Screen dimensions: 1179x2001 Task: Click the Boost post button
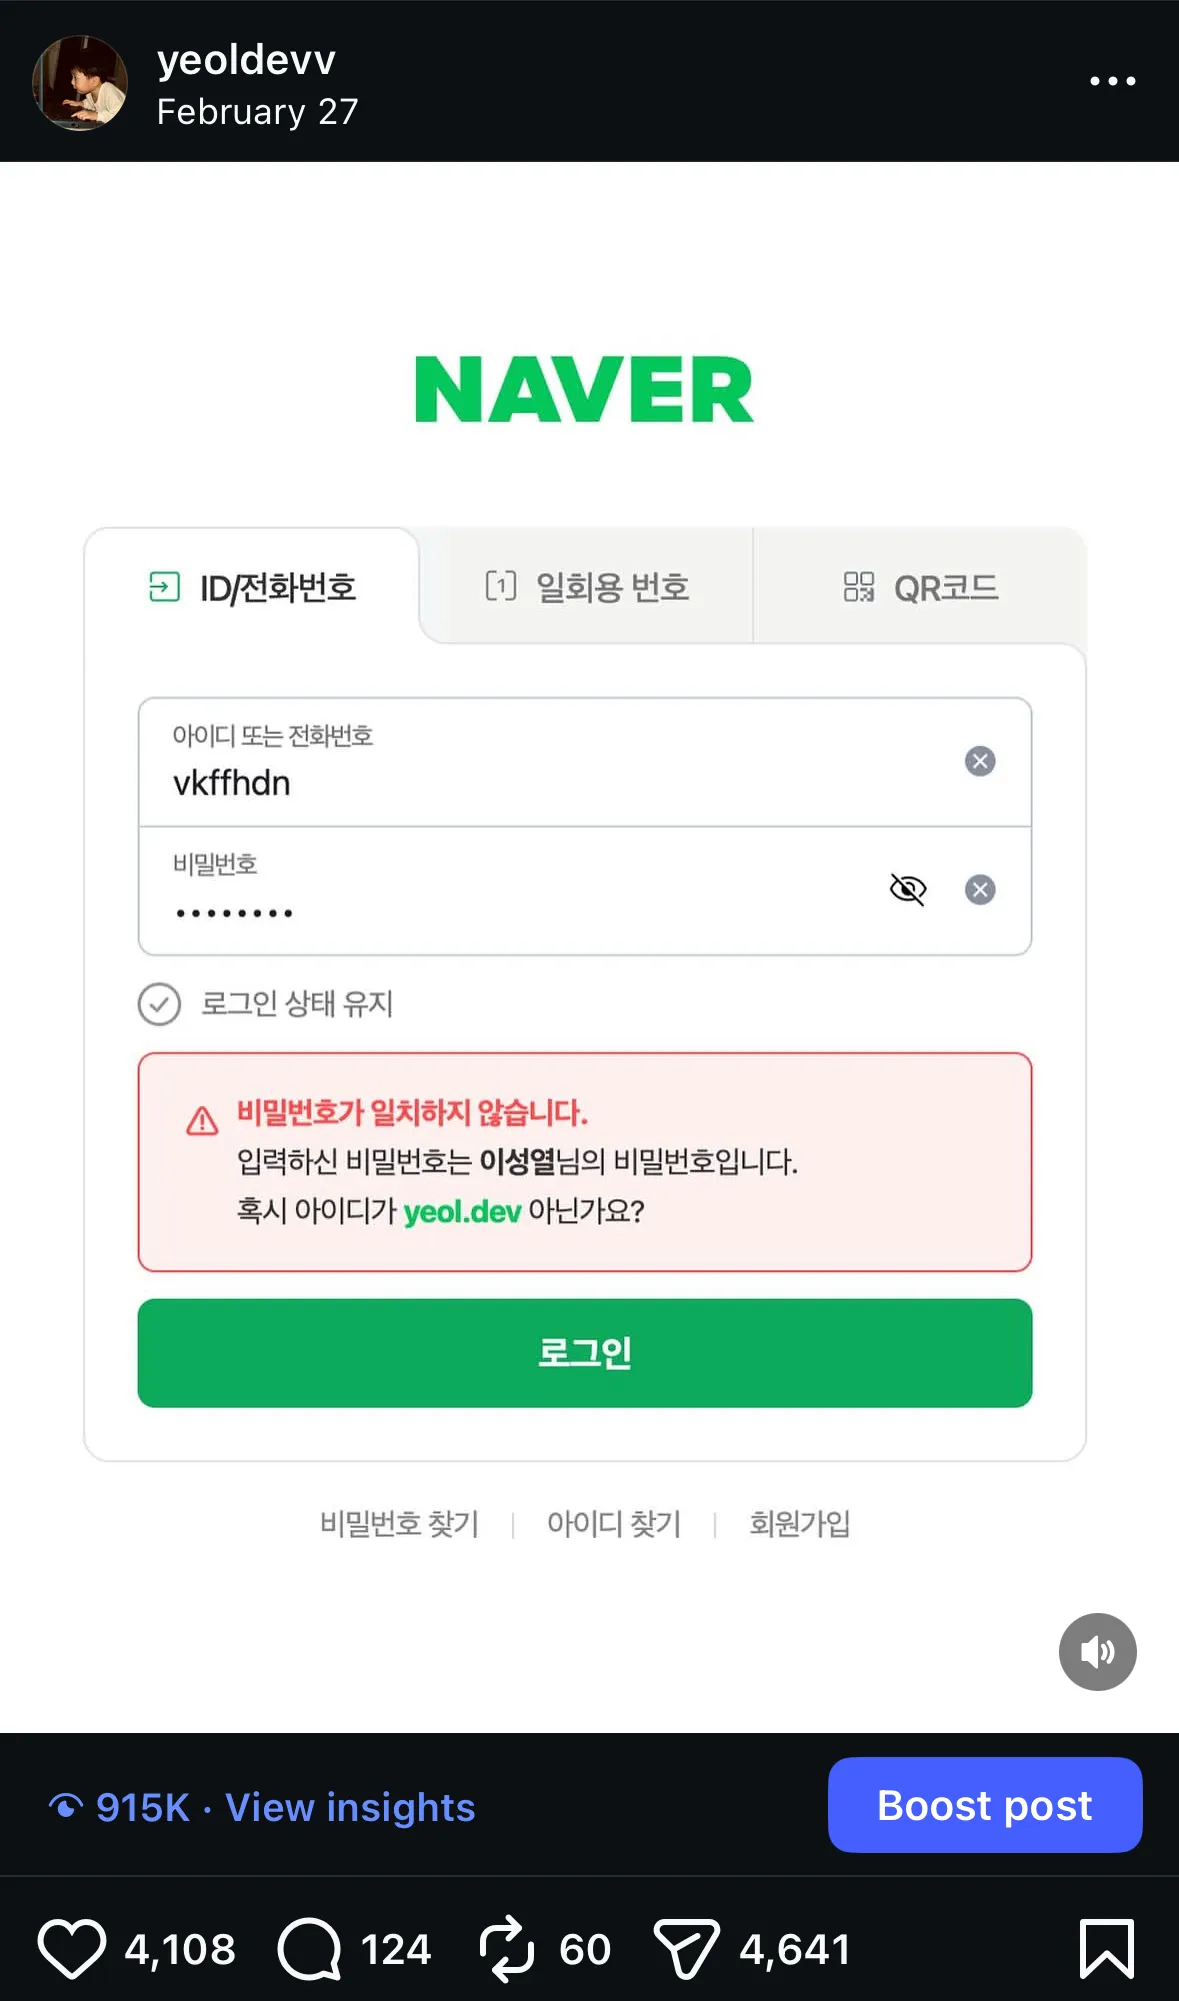[984, 1805]
